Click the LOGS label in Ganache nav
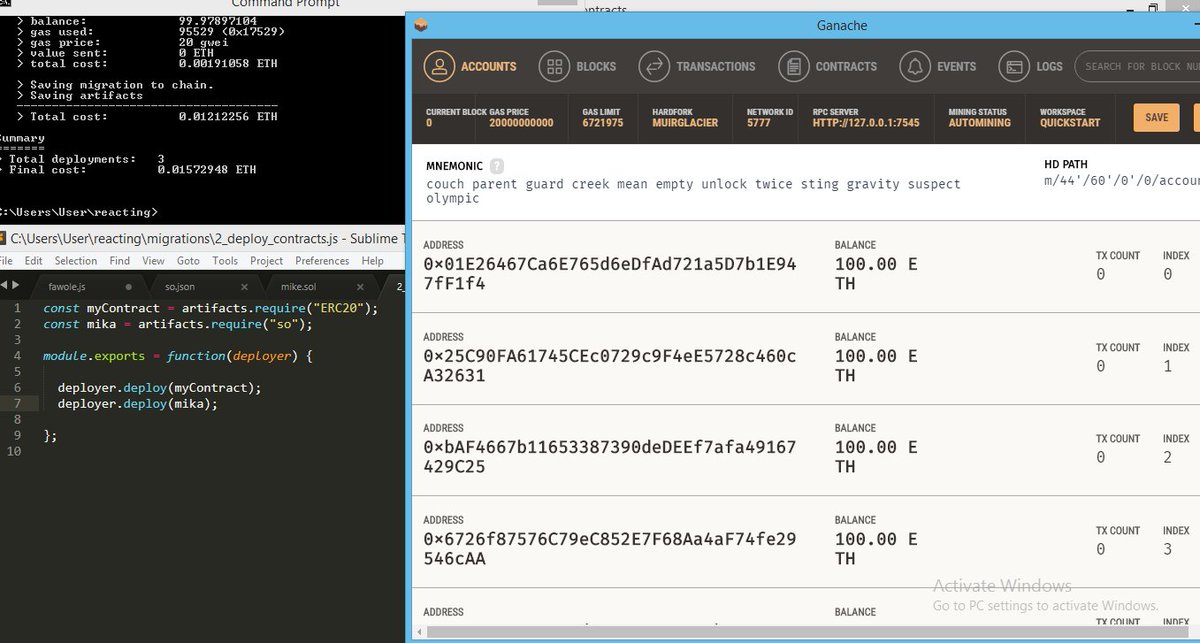Viewport: 1200px width, 643px height. pos(1050,66)
